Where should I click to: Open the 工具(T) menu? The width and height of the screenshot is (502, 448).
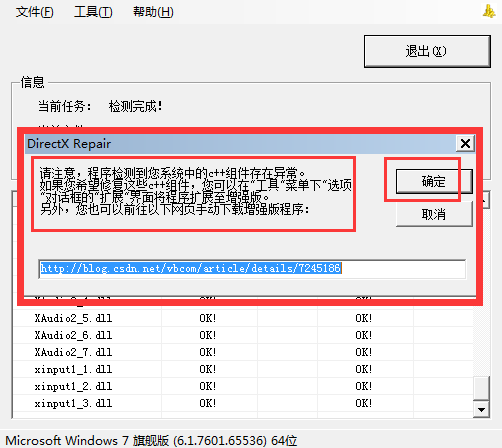[93, 12]
